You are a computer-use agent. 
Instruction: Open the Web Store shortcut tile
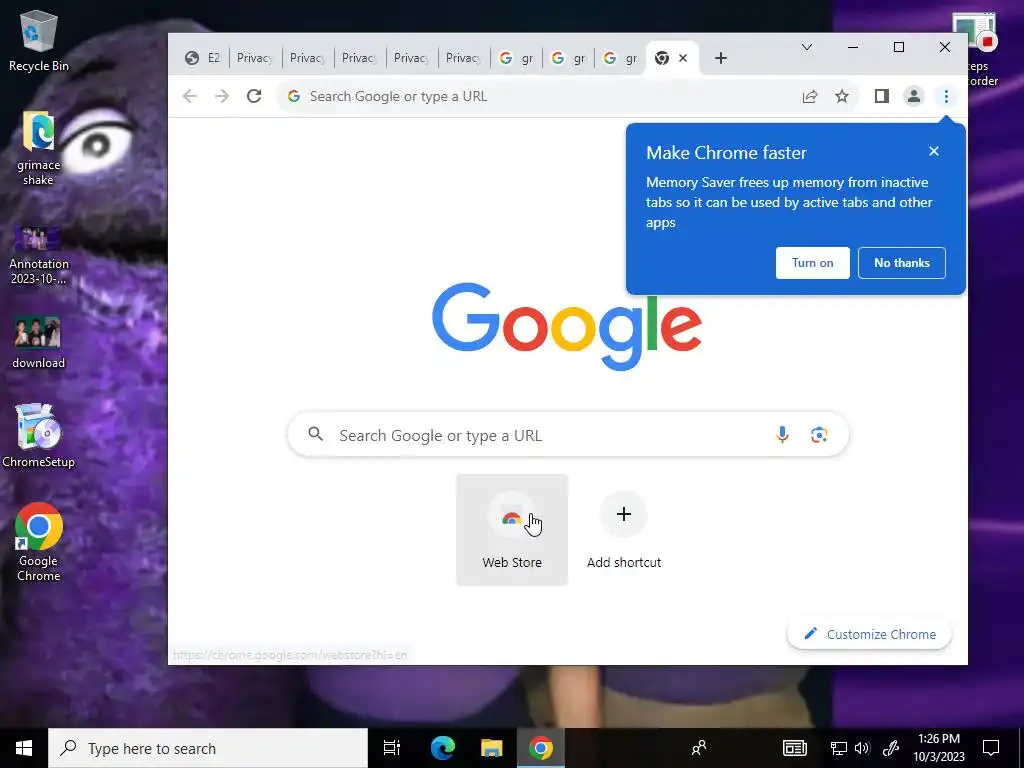(x=512, y=530)
